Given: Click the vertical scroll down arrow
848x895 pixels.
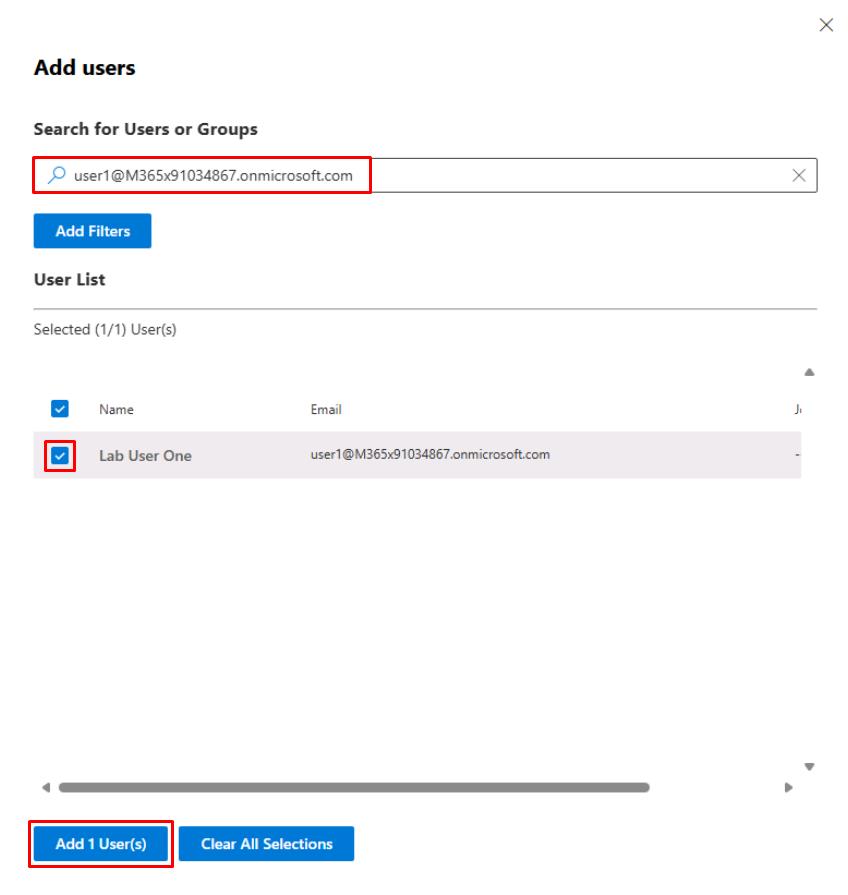Looking at the screenshot, I should (809, 767).
